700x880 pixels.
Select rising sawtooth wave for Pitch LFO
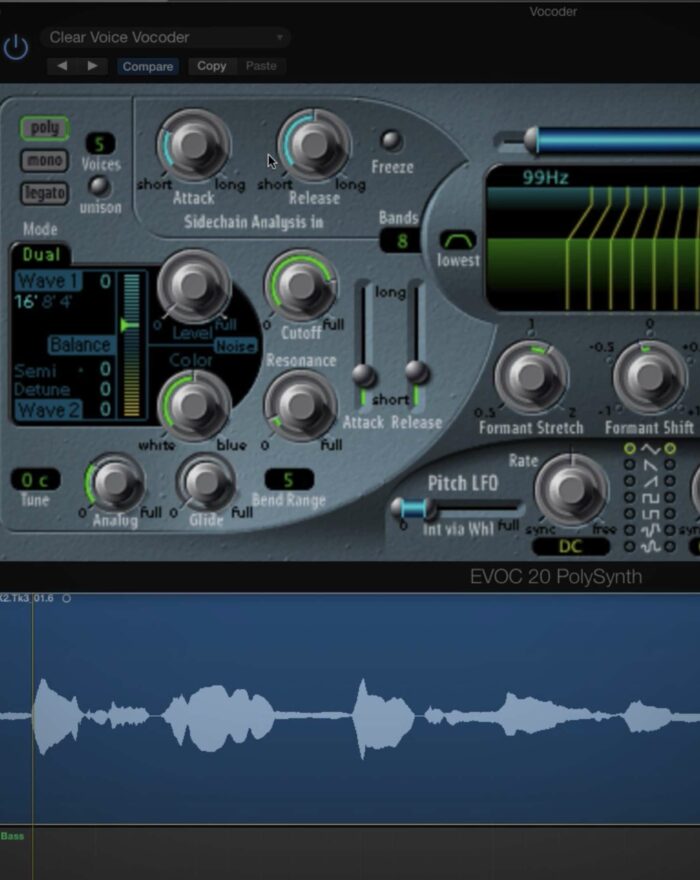[630, 481]
